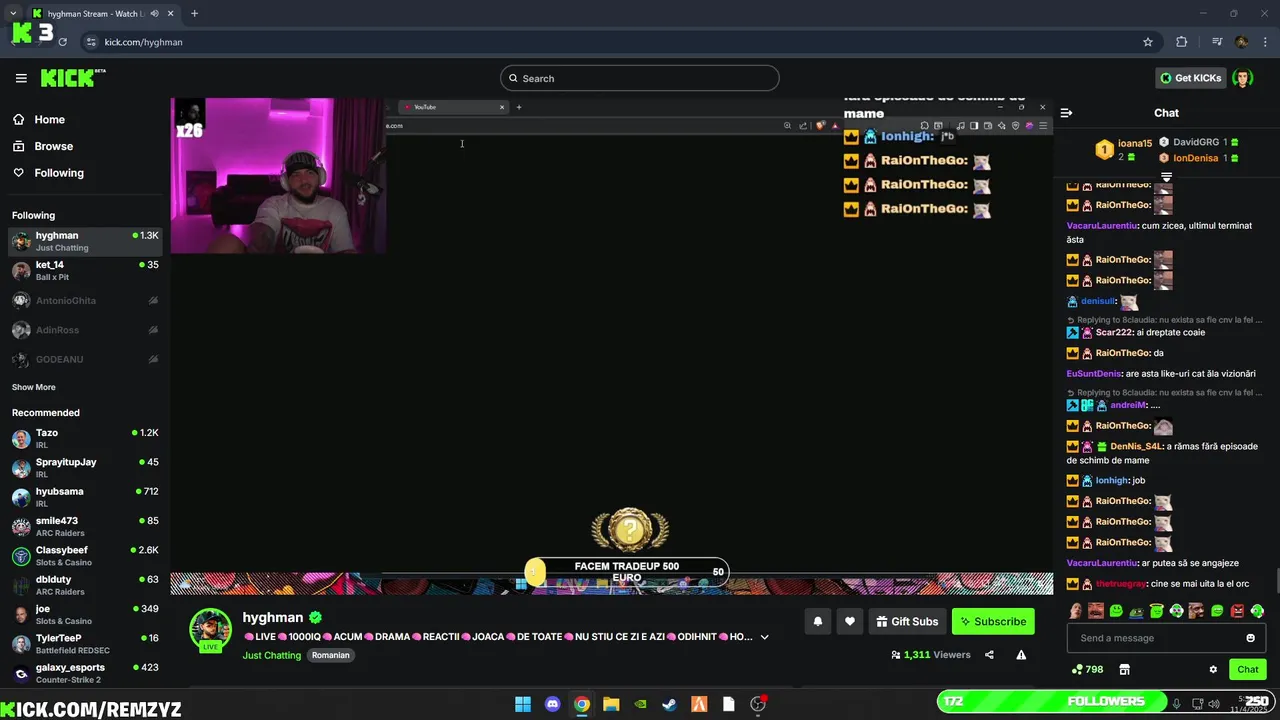Click the Romanian language tag
This screenshot has height=720, width=1280.
330,656
